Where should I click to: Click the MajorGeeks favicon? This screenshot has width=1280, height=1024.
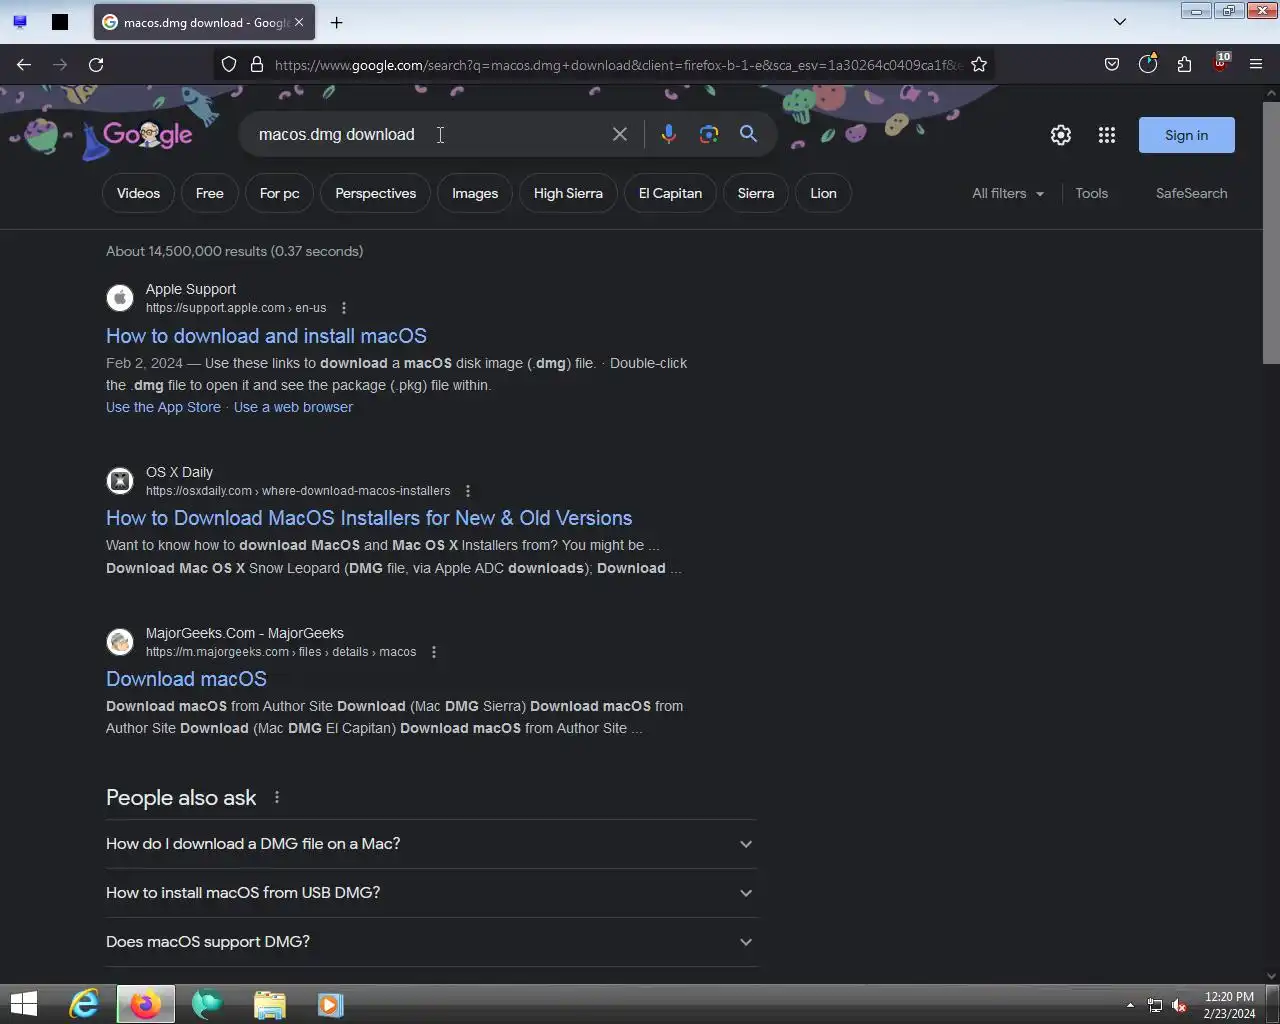[x=120, y=642]
